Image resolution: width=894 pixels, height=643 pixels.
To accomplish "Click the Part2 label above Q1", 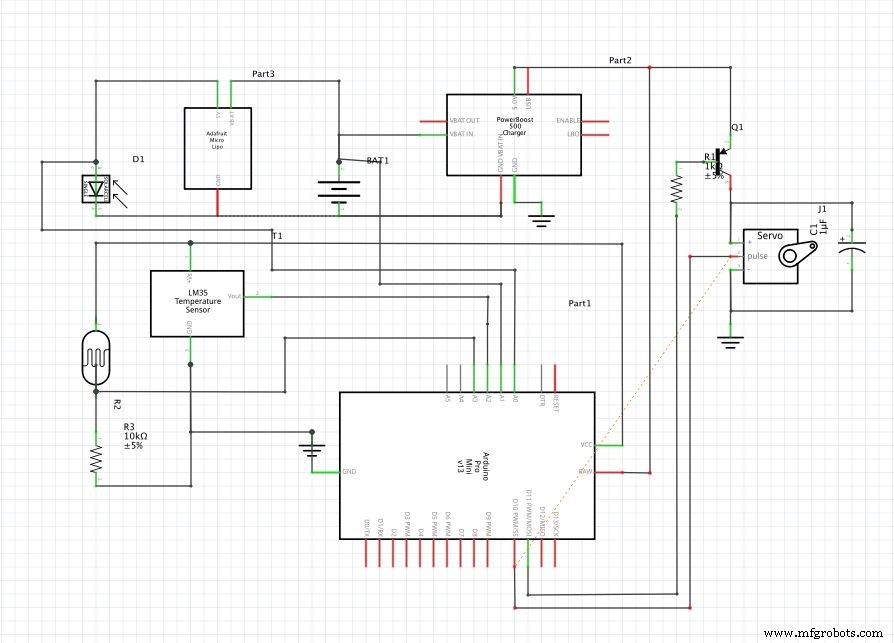I will coord(619,60).
